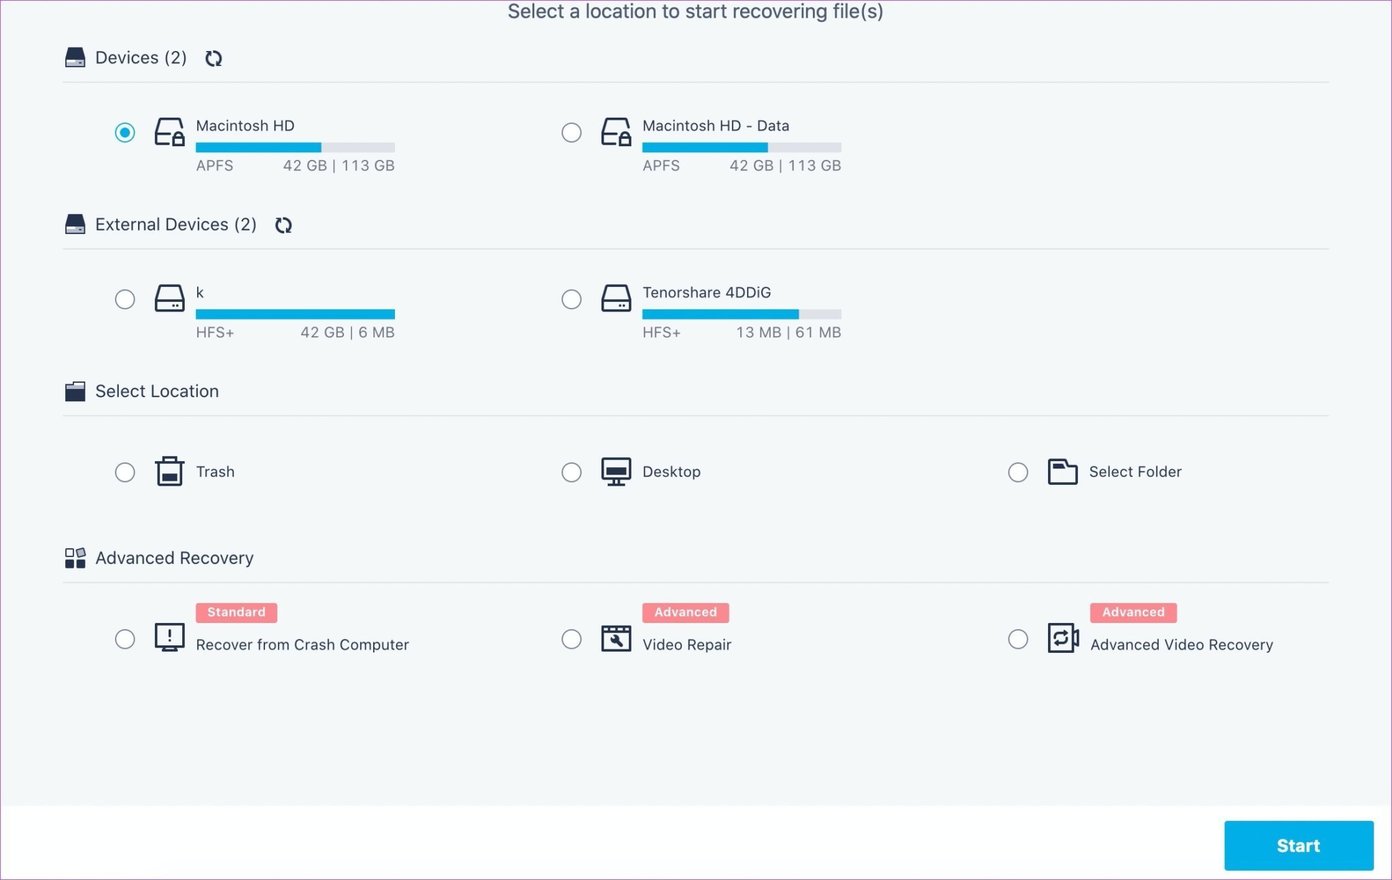Select the Macintosh HD radio button
The height and width of the screenshot is (880, 1392).
pyautogui.click(x=125, y=132)
